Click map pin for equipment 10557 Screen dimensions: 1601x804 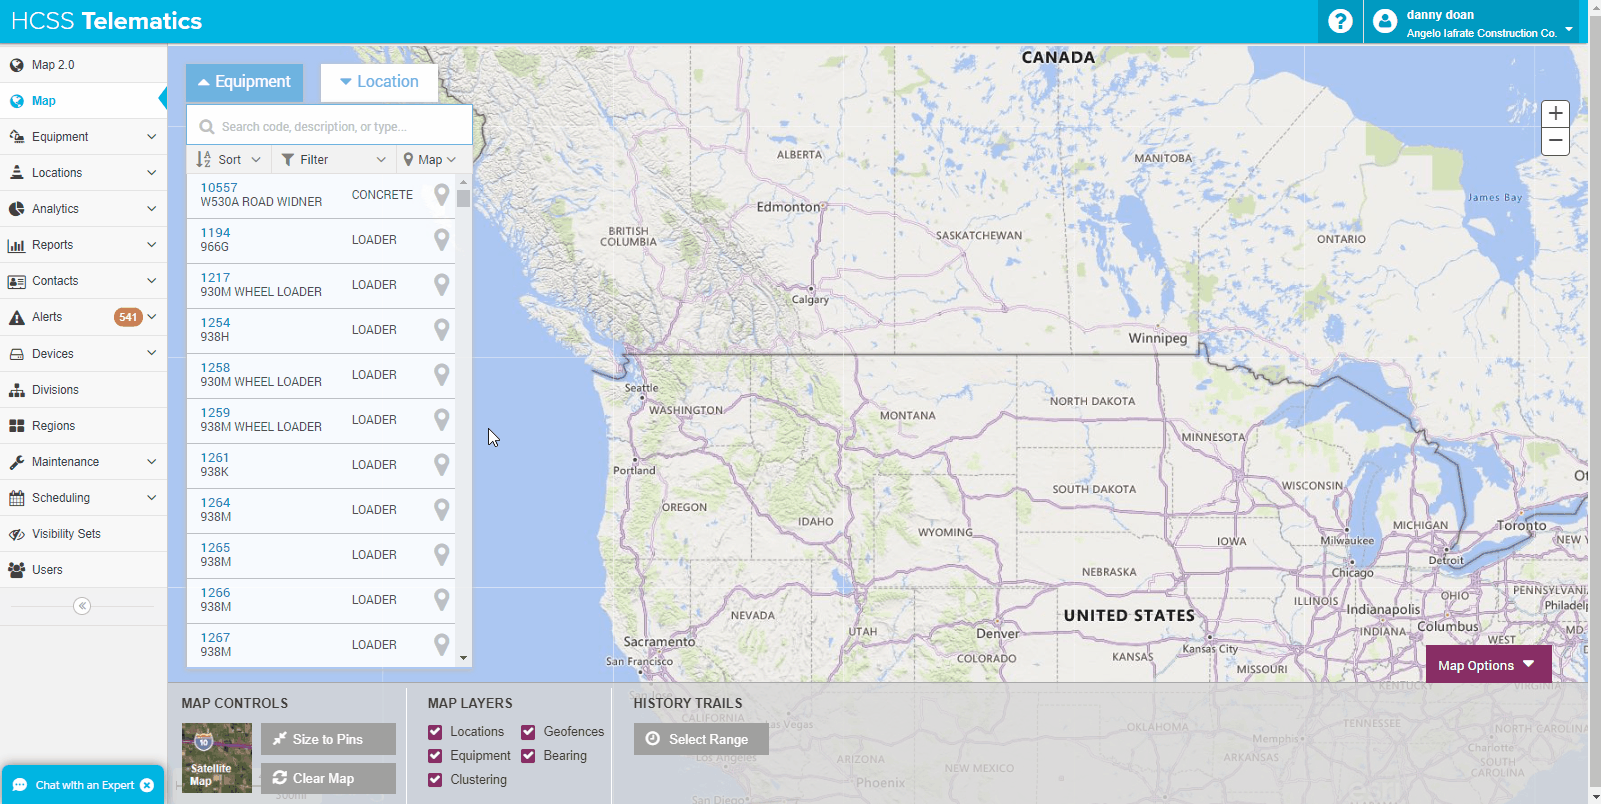click(441, 196)
